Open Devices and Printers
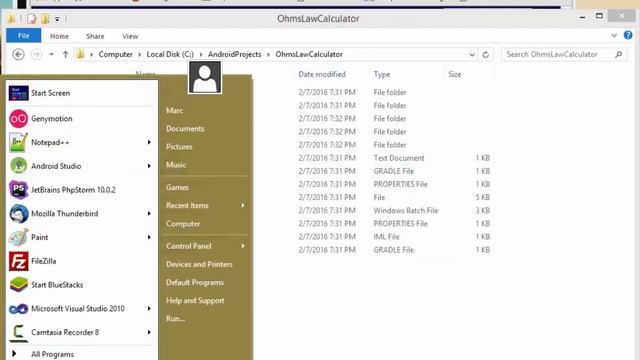The height and width of the screenshot is (360, 640). point(199,264)
